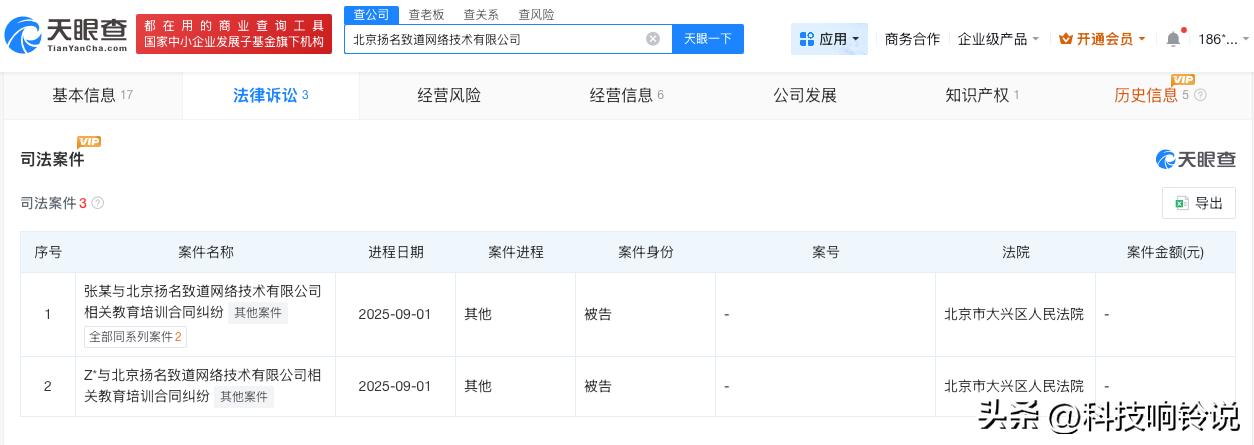Image resolution: width=1254 pixels, height=445 pixels.
Task: Click the 案件金额(元) column header
Action: [x=1165, y=252]
